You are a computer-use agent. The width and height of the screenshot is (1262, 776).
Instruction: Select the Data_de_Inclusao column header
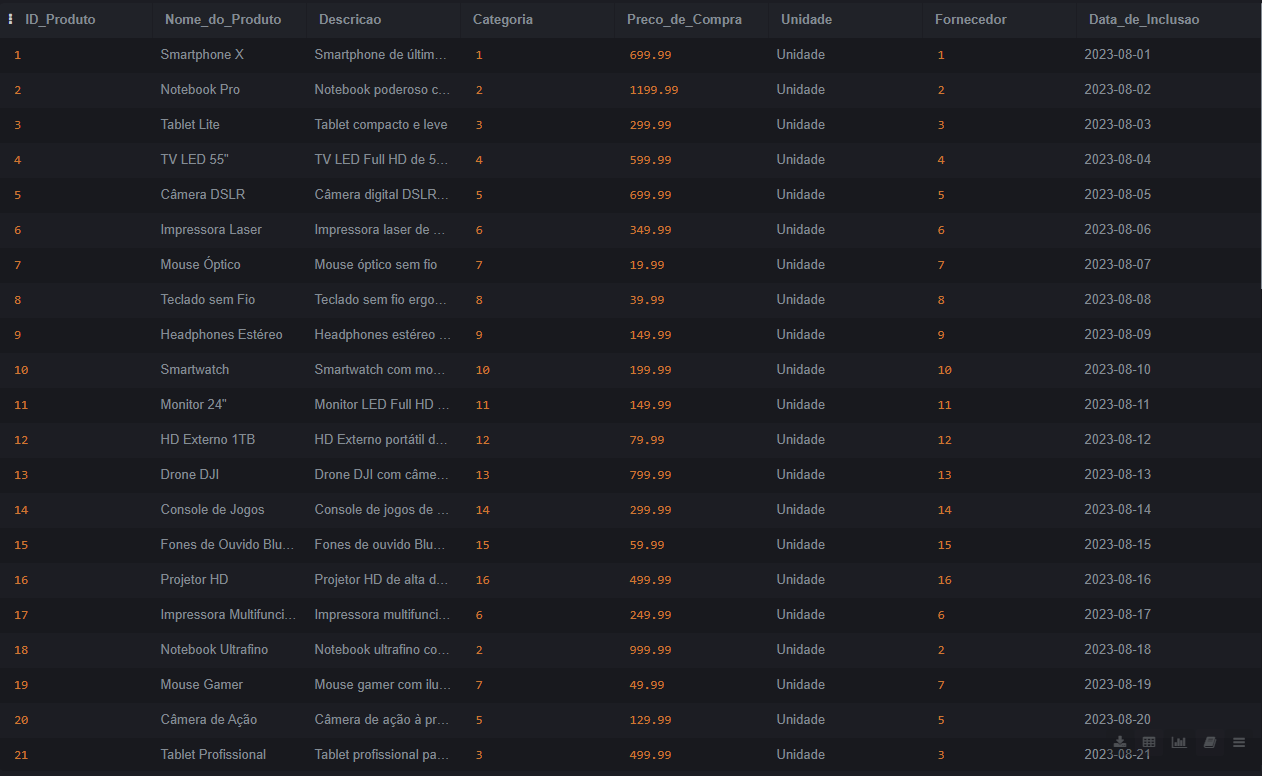click(1143, 19)
